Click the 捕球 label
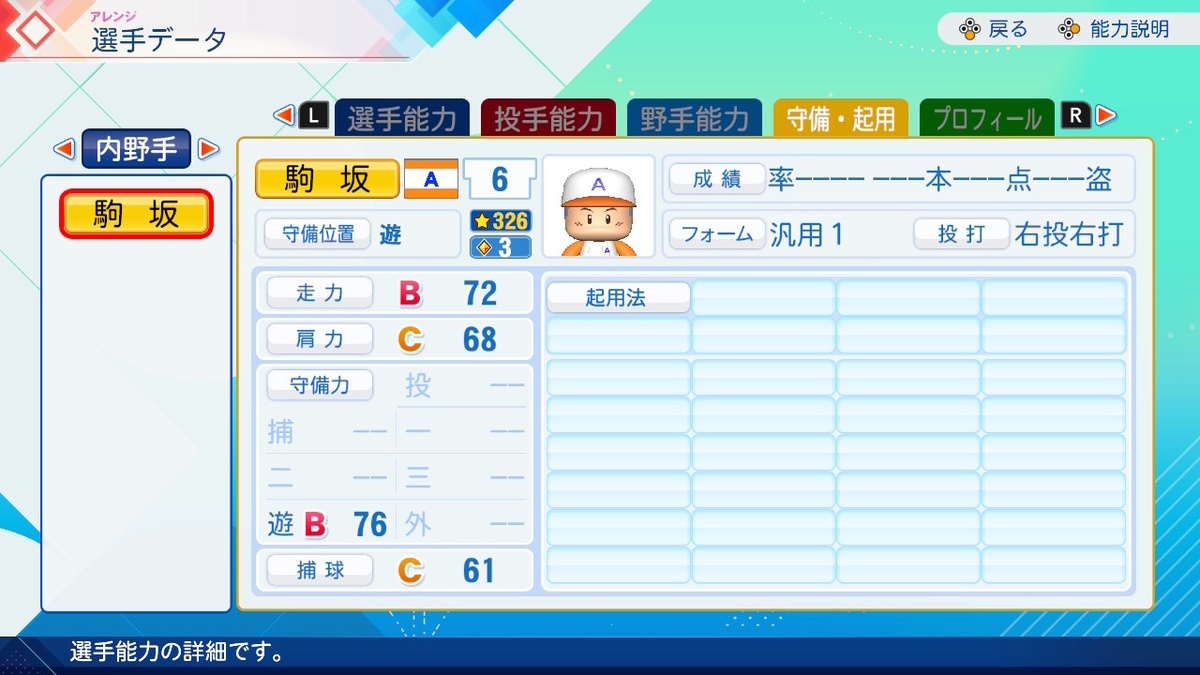Image resolution: width=1200 pixels, height=675 pixels. [319, 570]
